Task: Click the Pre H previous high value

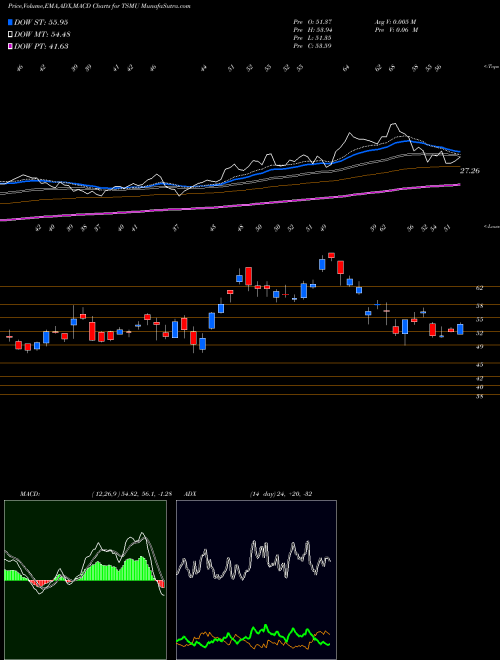Action: [312, 30]
